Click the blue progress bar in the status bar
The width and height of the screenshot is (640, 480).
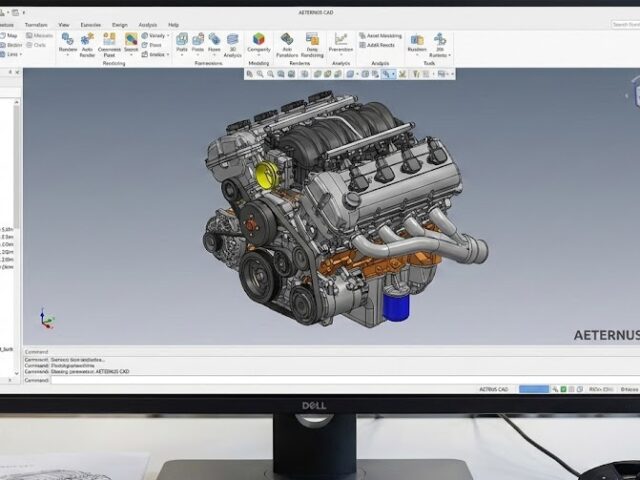click(534, 389)
